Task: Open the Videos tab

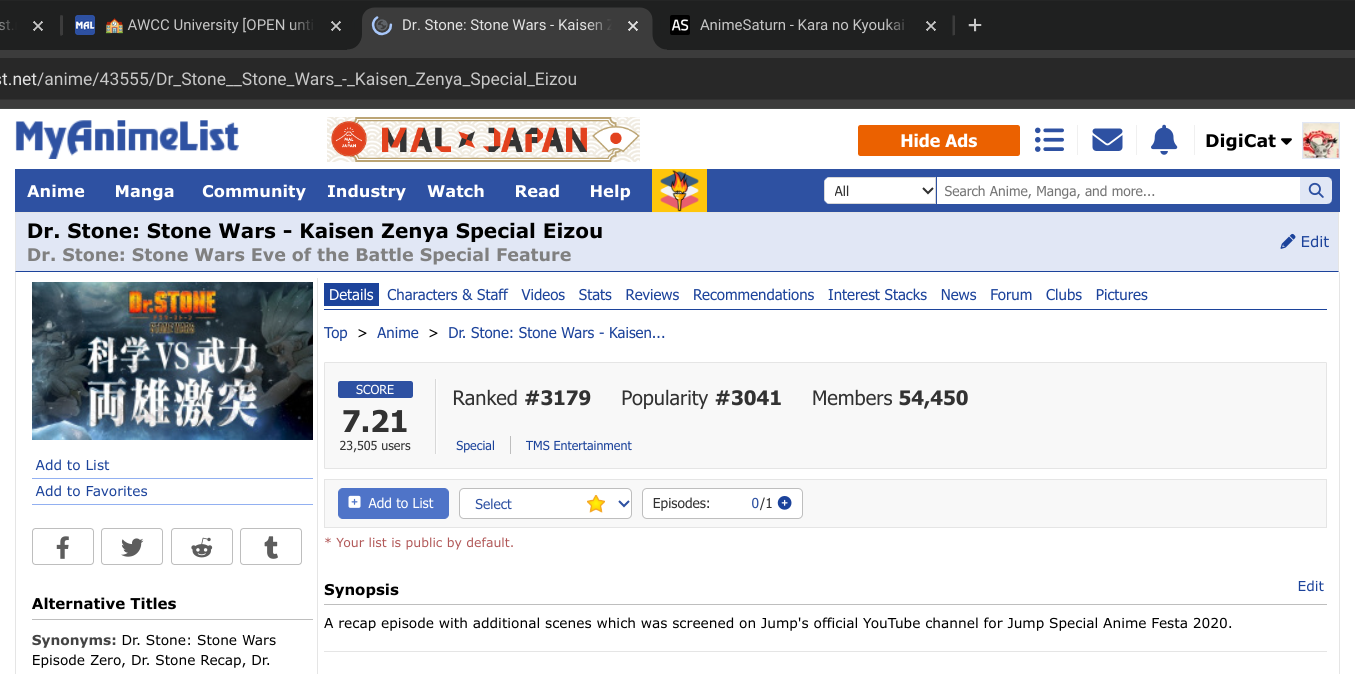Action: [x=543, y=295]
